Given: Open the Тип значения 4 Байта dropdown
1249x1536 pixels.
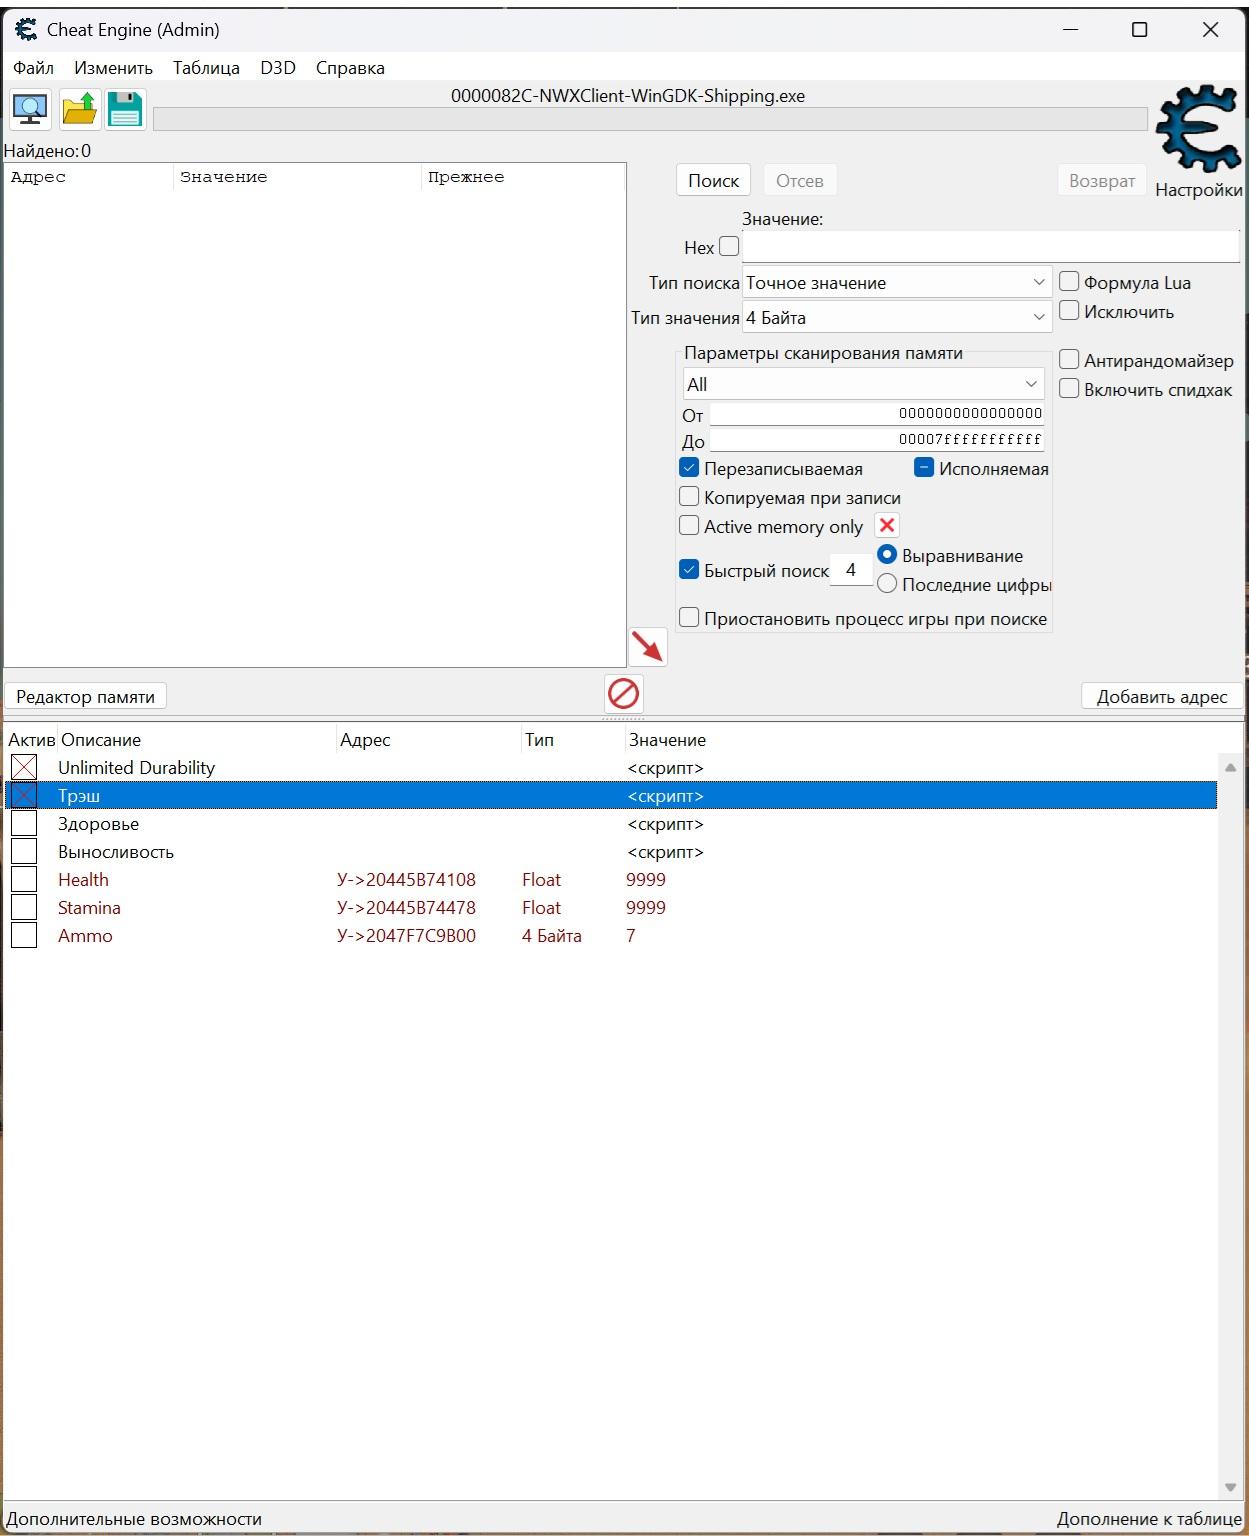Looking at the screenshot, I should click(896, 318).
